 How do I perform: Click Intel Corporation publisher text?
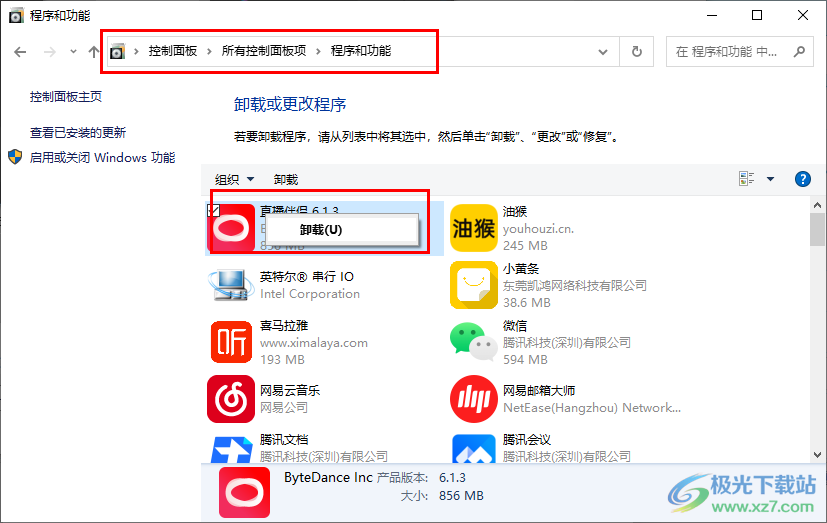(x=310, y=294)
